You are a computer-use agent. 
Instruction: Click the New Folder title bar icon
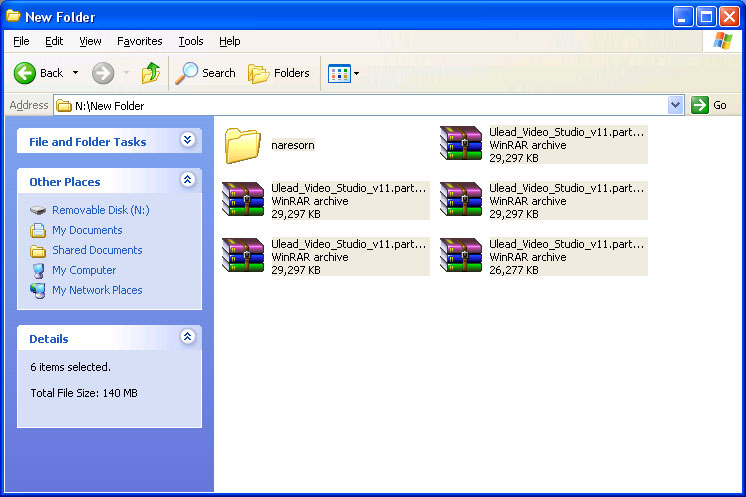point(13,16)
